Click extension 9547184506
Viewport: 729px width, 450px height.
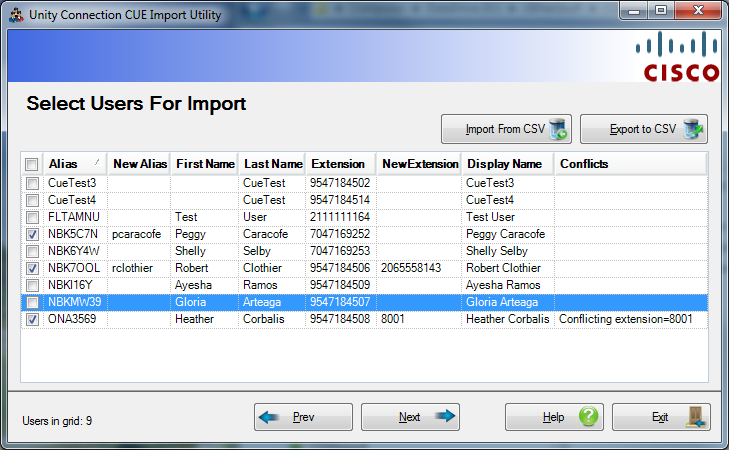click(x=340, y=268)
